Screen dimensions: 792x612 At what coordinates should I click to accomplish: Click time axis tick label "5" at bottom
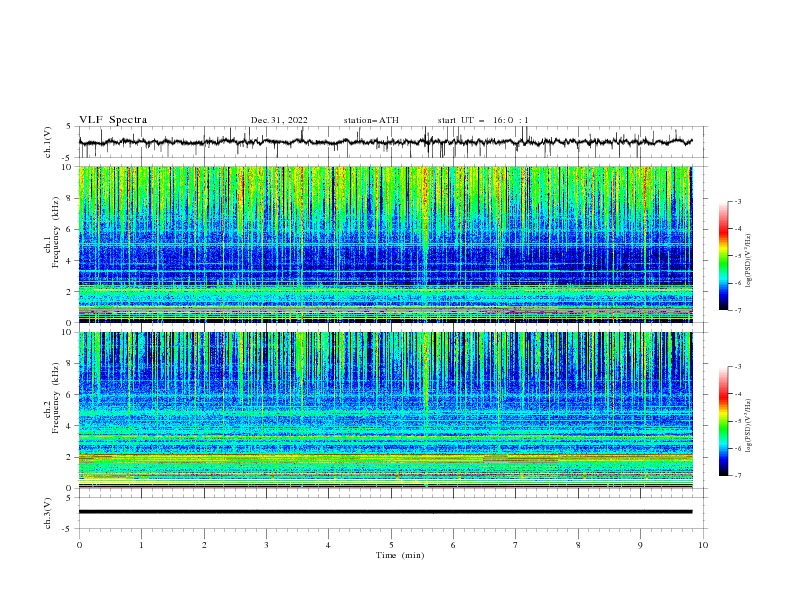click(x=391, y=545)
